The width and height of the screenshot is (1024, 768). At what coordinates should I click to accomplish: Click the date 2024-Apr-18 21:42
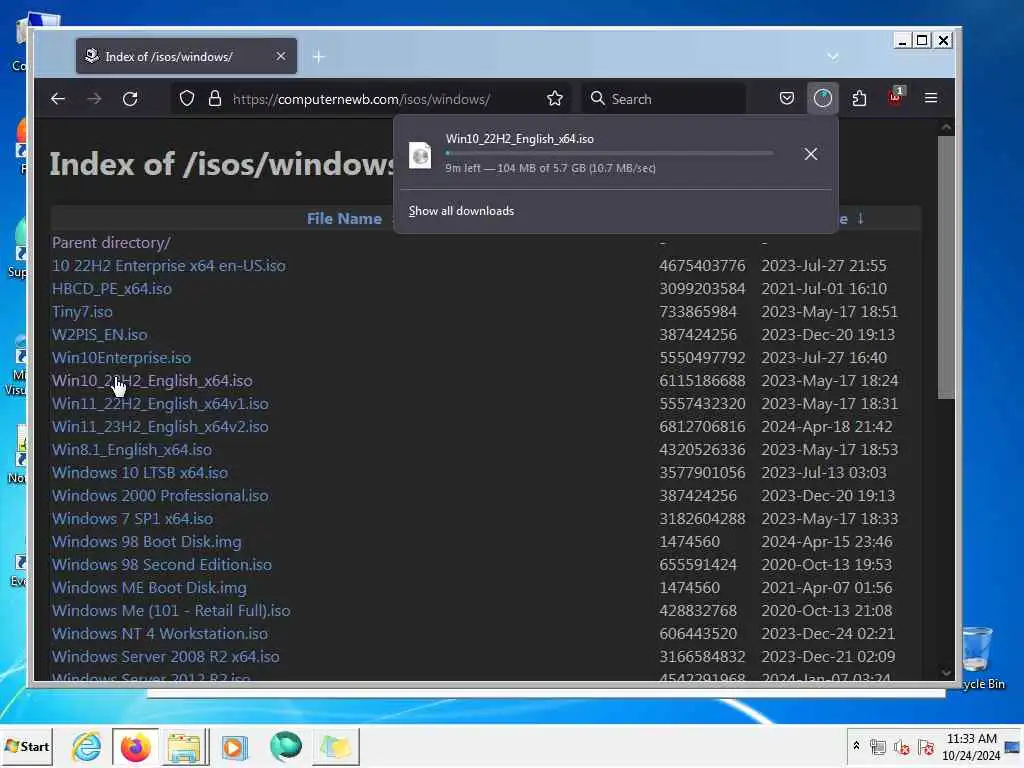pos(827,426)
